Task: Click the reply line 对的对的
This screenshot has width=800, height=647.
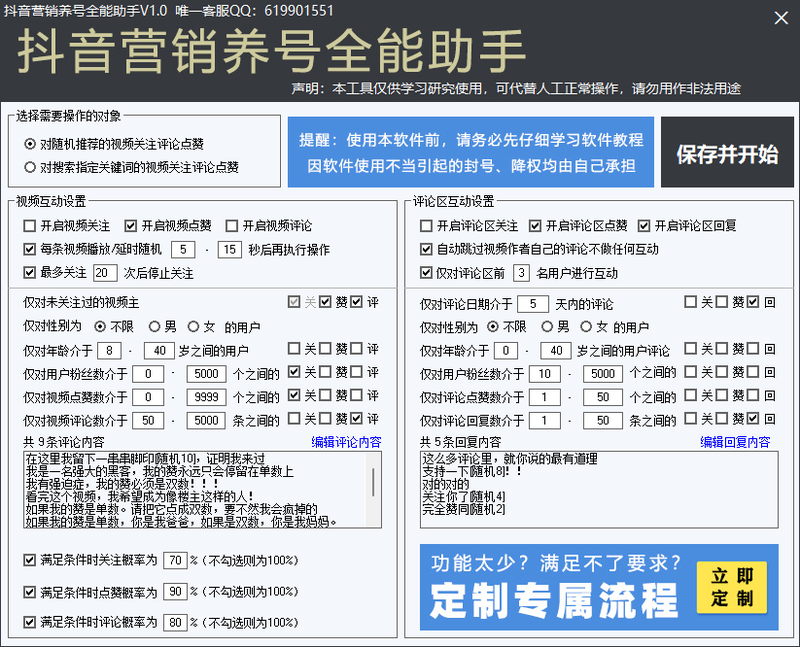Action: tap(445, 484)
